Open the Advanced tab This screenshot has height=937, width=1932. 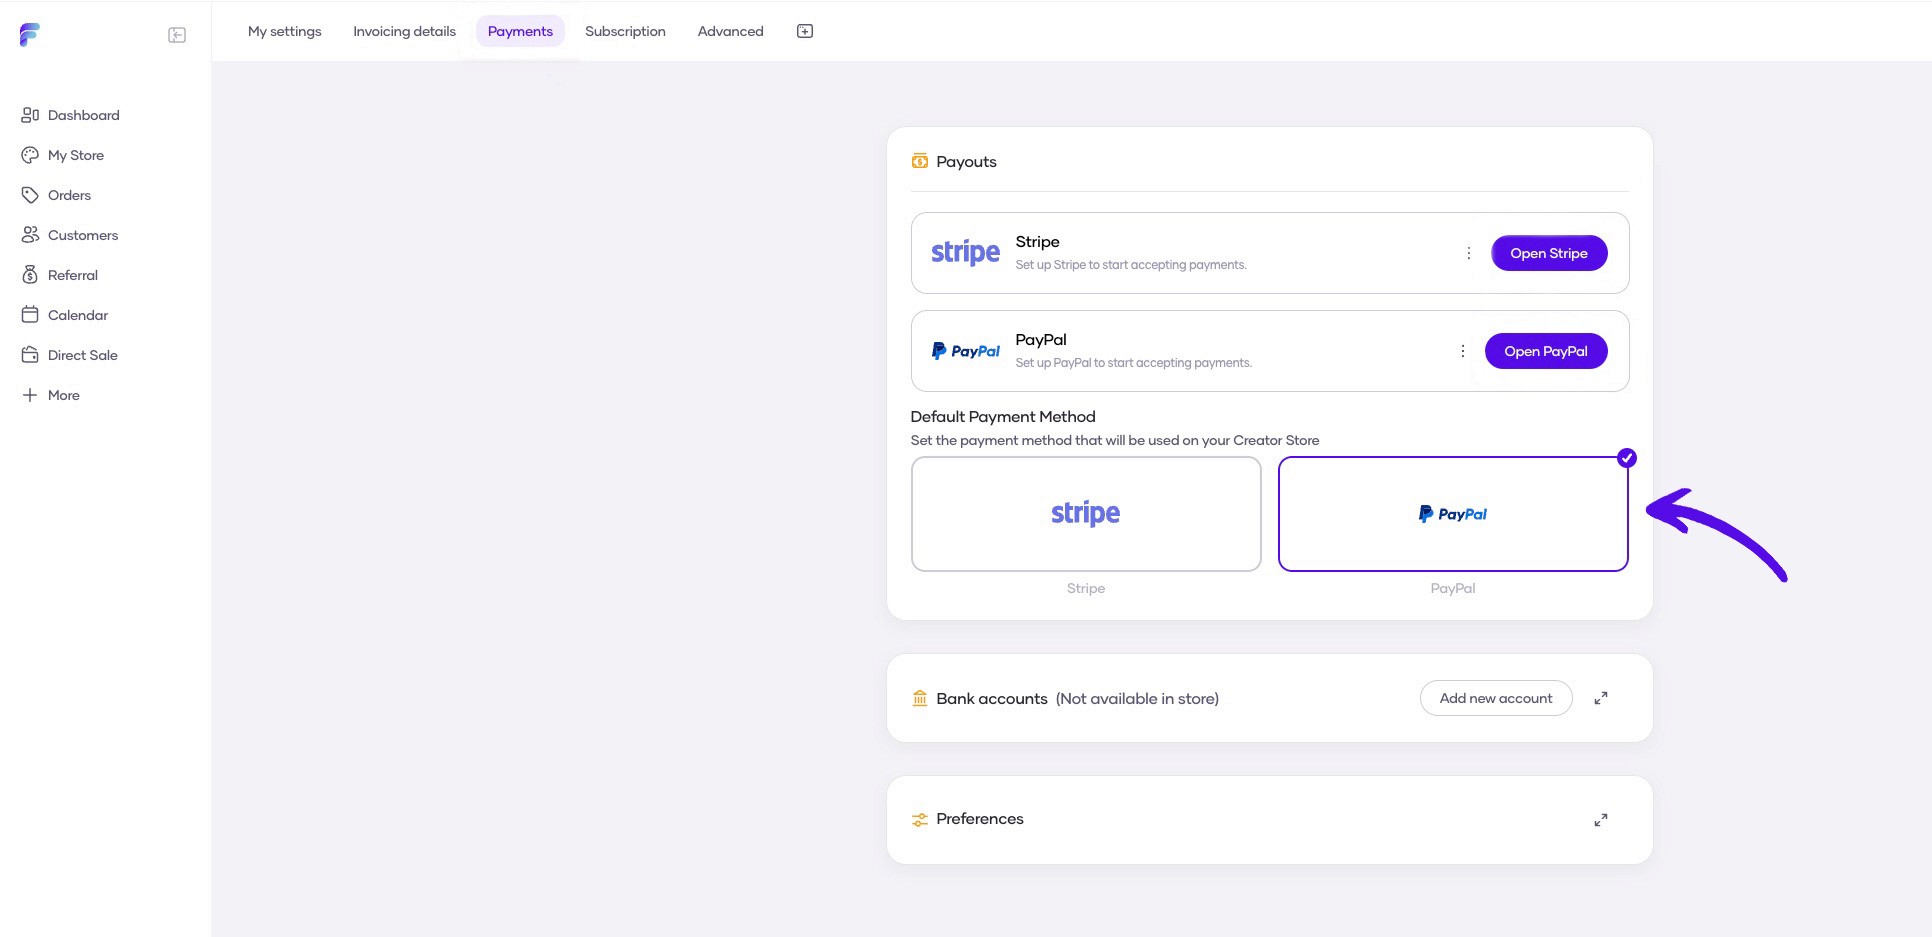coord(730,31)
